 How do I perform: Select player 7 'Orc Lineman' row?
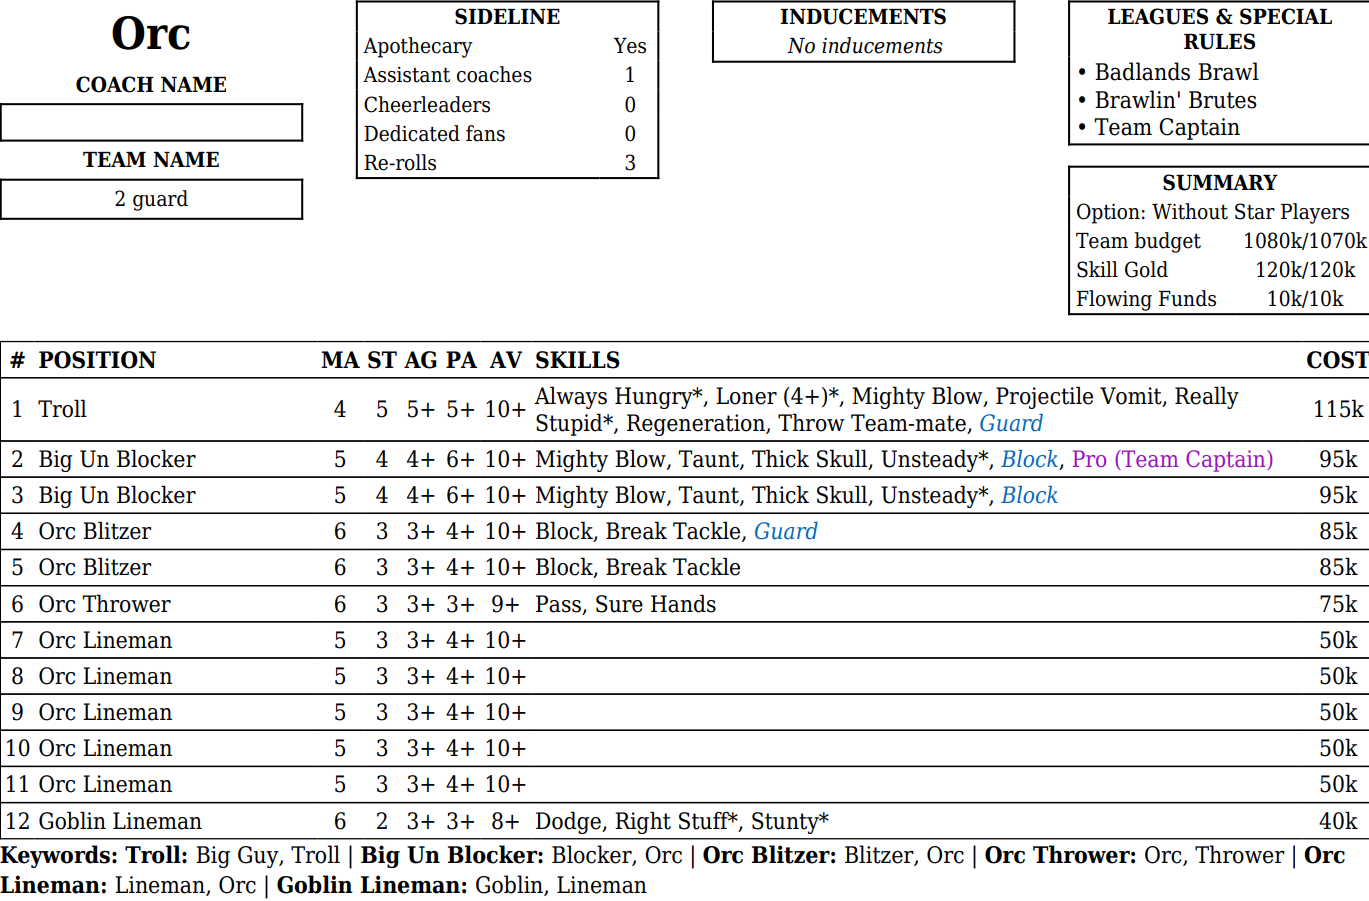(x=684, y=640)
